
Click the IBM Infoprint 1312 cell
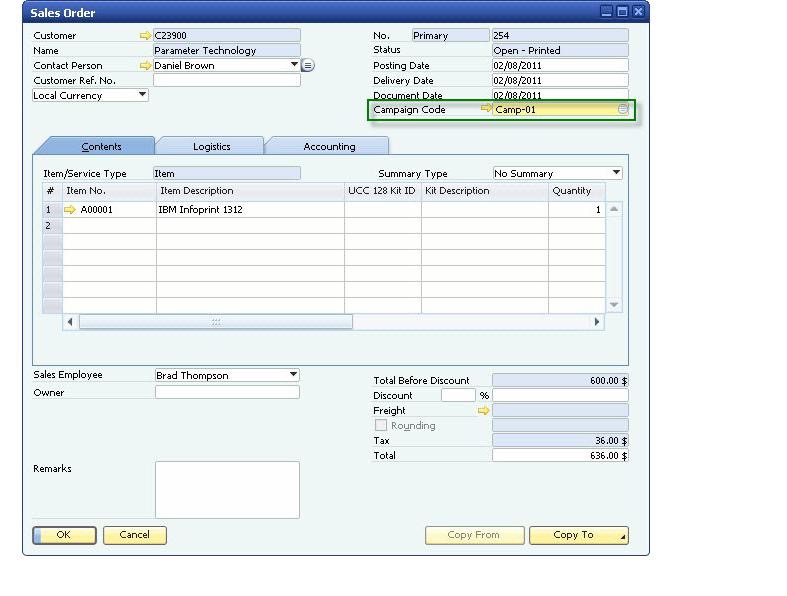pos(250,209)
